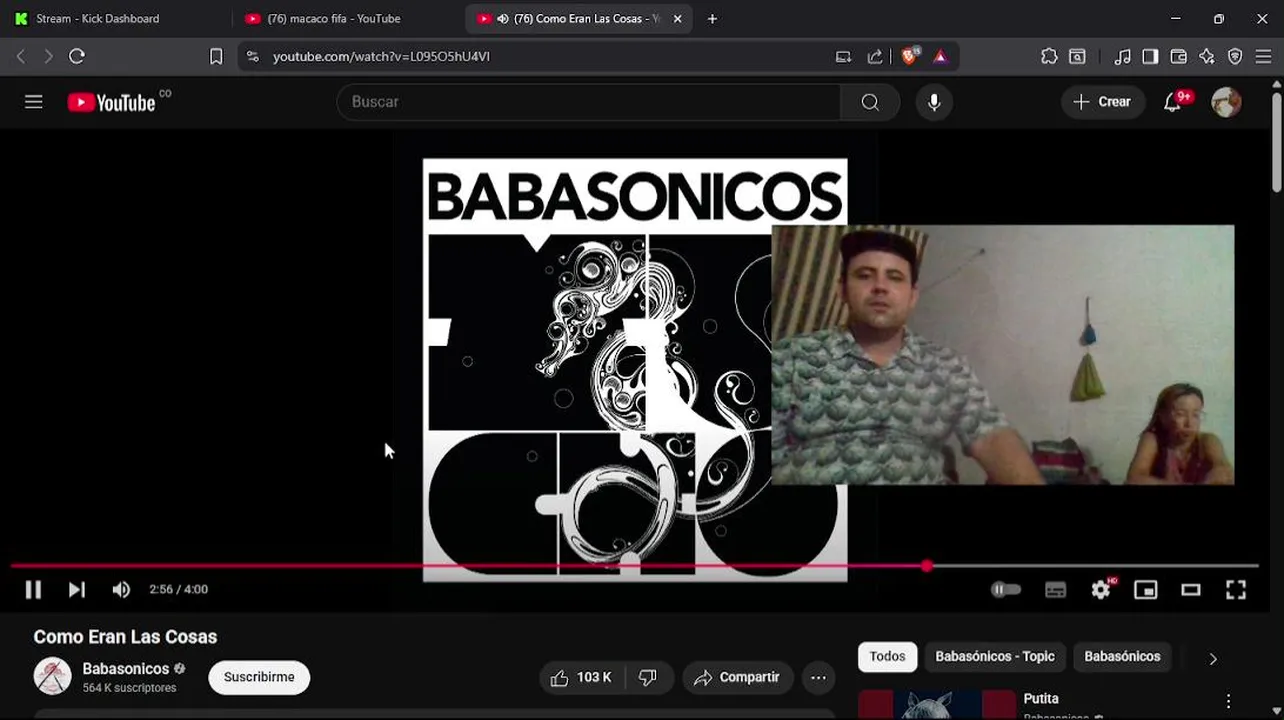Open options menu for Putita video
The height and width of the screenshot is (720, 1284).
[x=1228, y=701]
